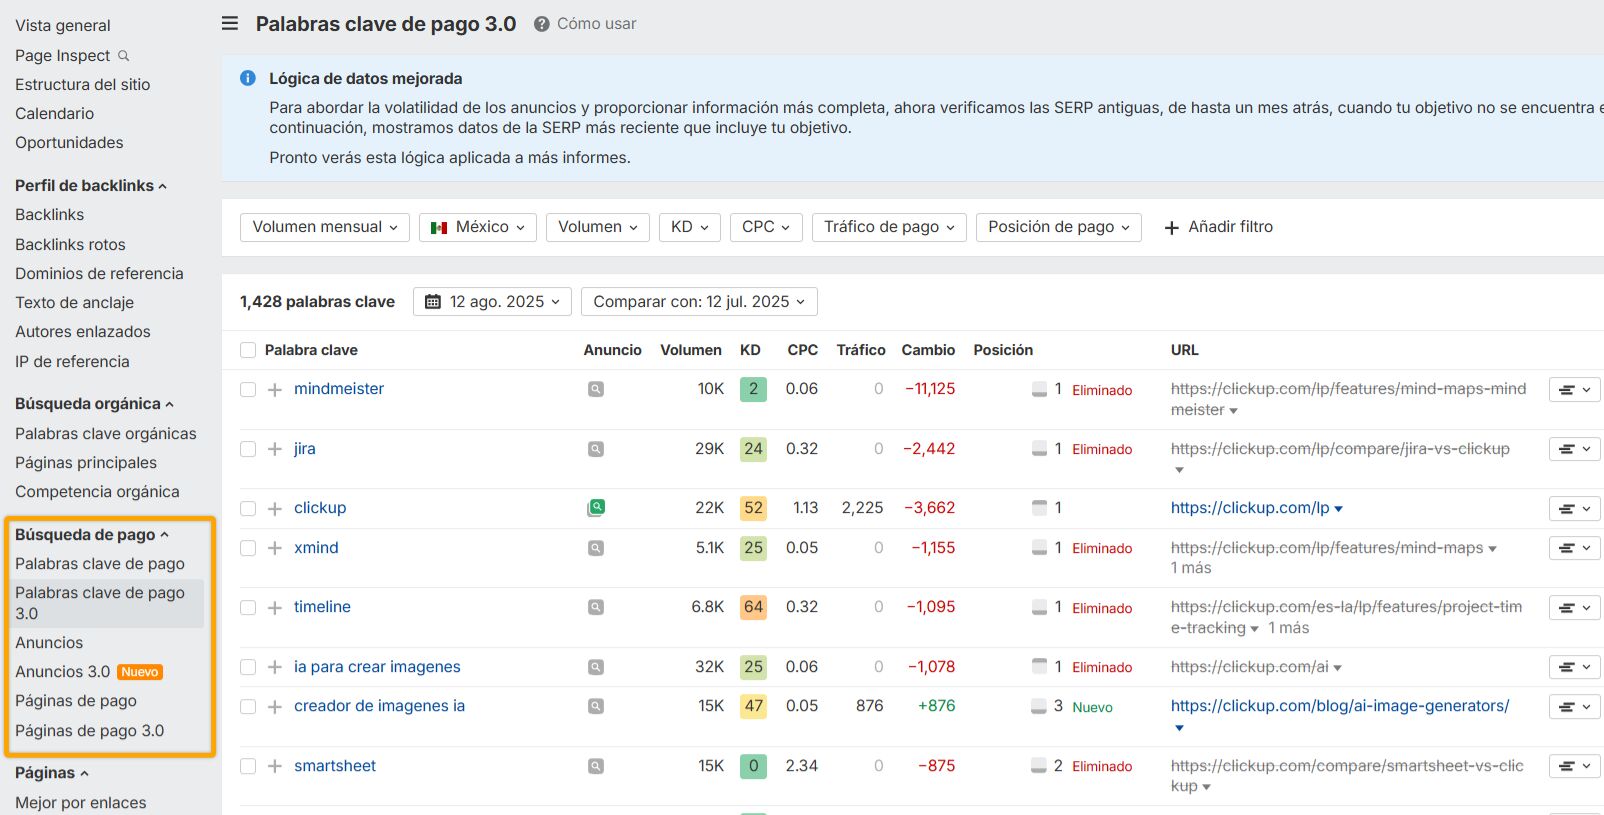Click the plus icon beside clickup
Screen dimensions: 1604x815
tap(275, 509)
